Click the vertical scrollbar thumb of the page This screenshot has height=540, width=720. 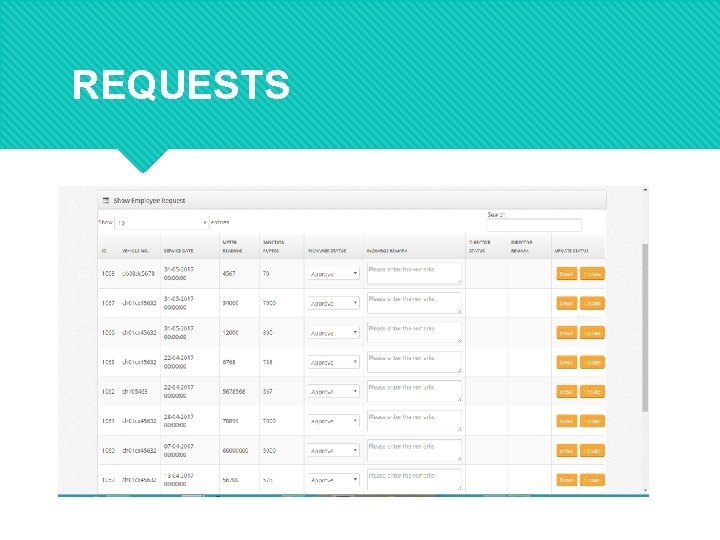click(x=645, y=327)
